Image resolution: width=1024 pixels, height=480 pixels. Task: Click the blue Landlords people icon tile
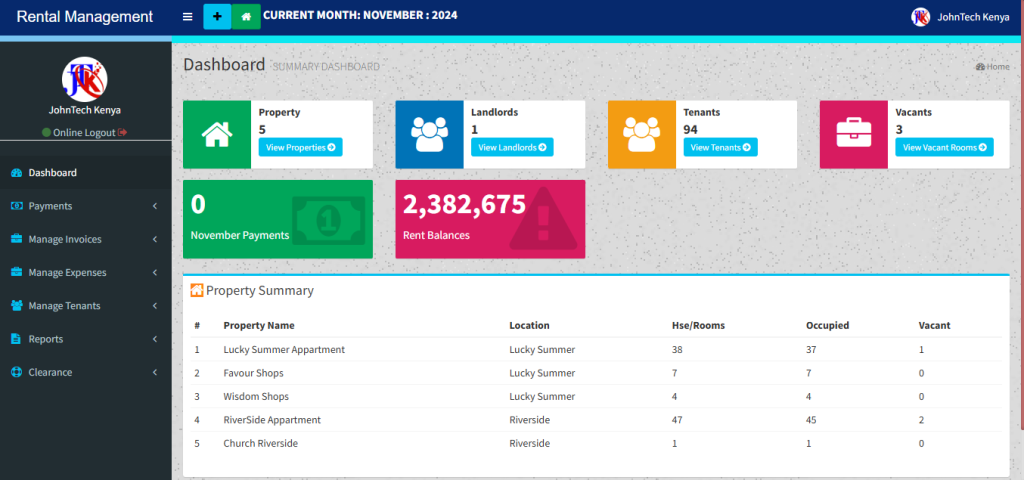click(x=429, y=134)
